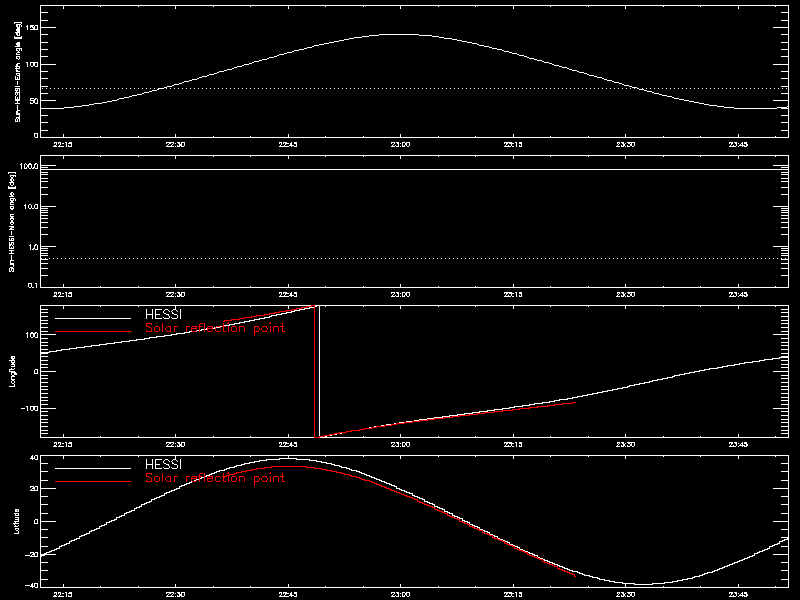The image size is (800, 600).
Task: Click the 0.1 tick label on Sun-HESSI-Noon axis
Action: click(x=32, y=285)
